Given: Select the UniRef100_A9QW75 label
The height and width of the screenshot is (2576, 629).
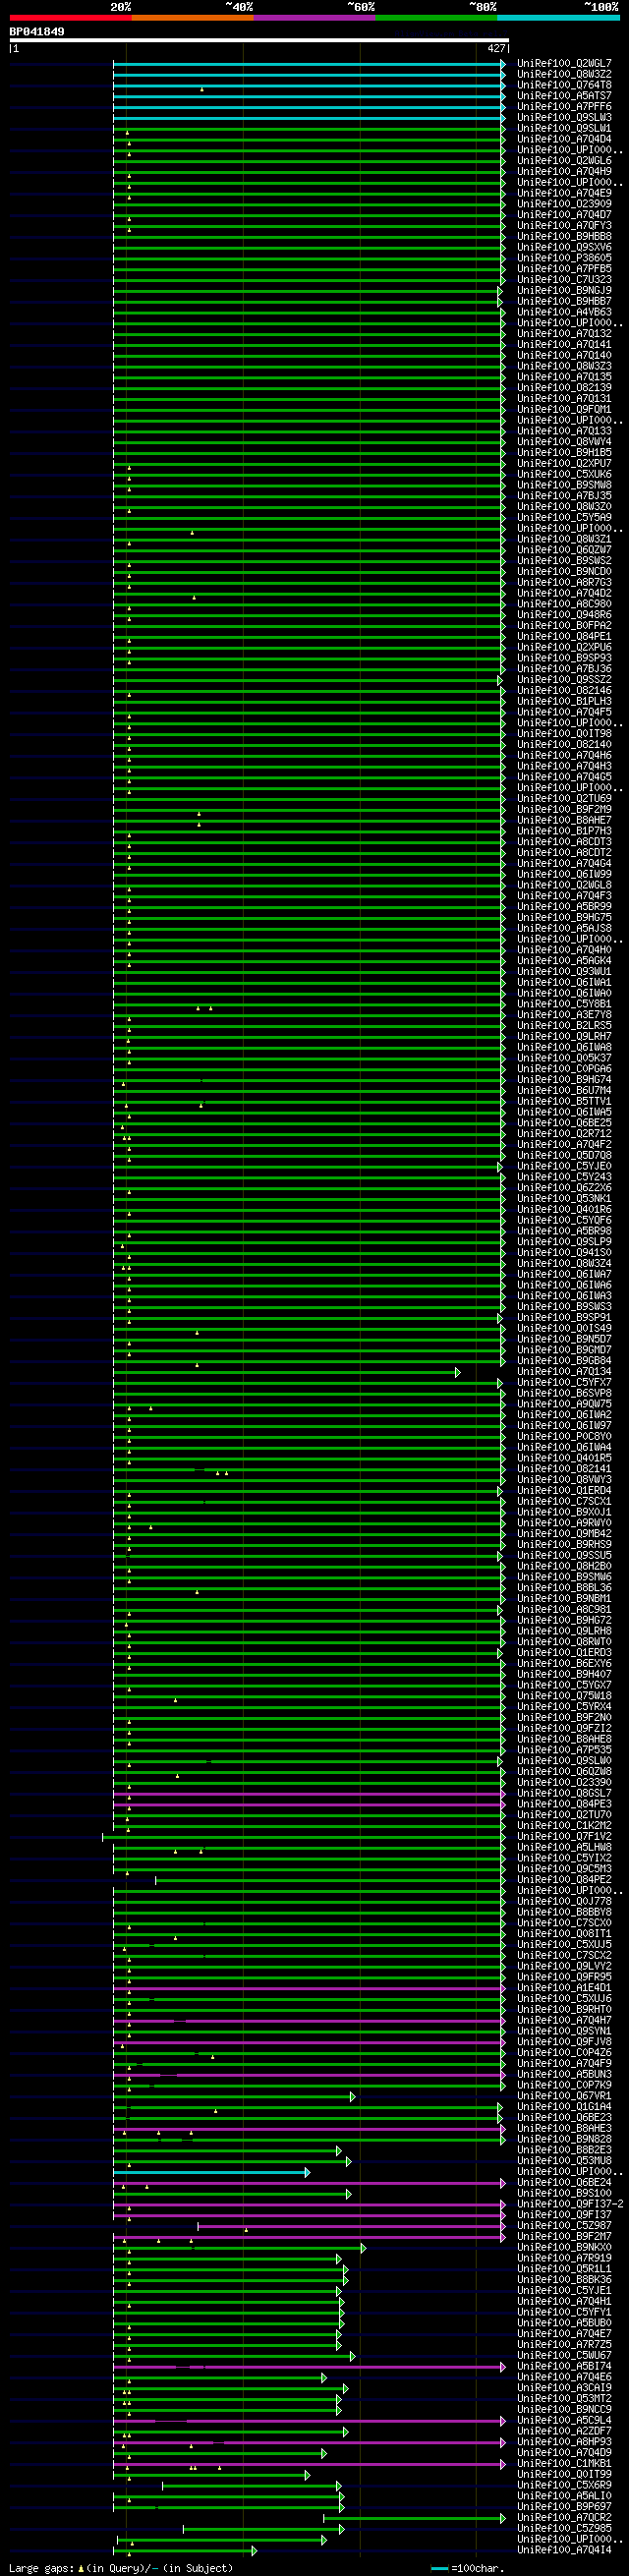Looking at the screenshot, I should pyautogui.click(x=564, y=1405).
